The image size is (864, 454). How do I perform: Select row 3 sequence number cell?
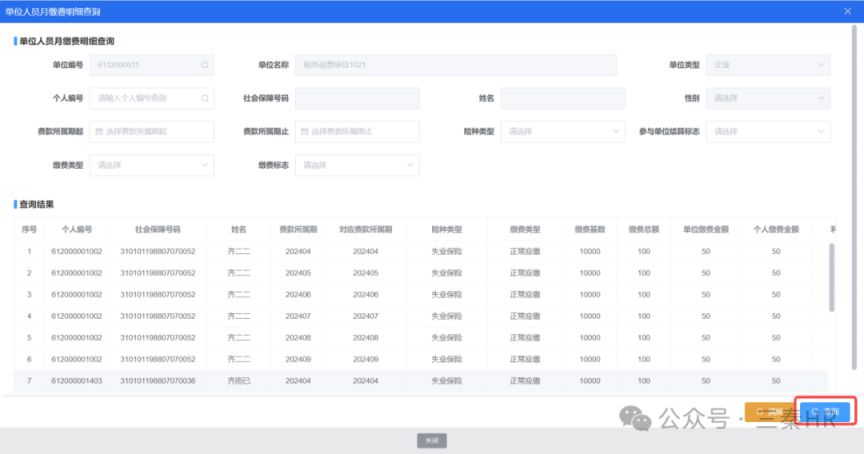point(29,294)
